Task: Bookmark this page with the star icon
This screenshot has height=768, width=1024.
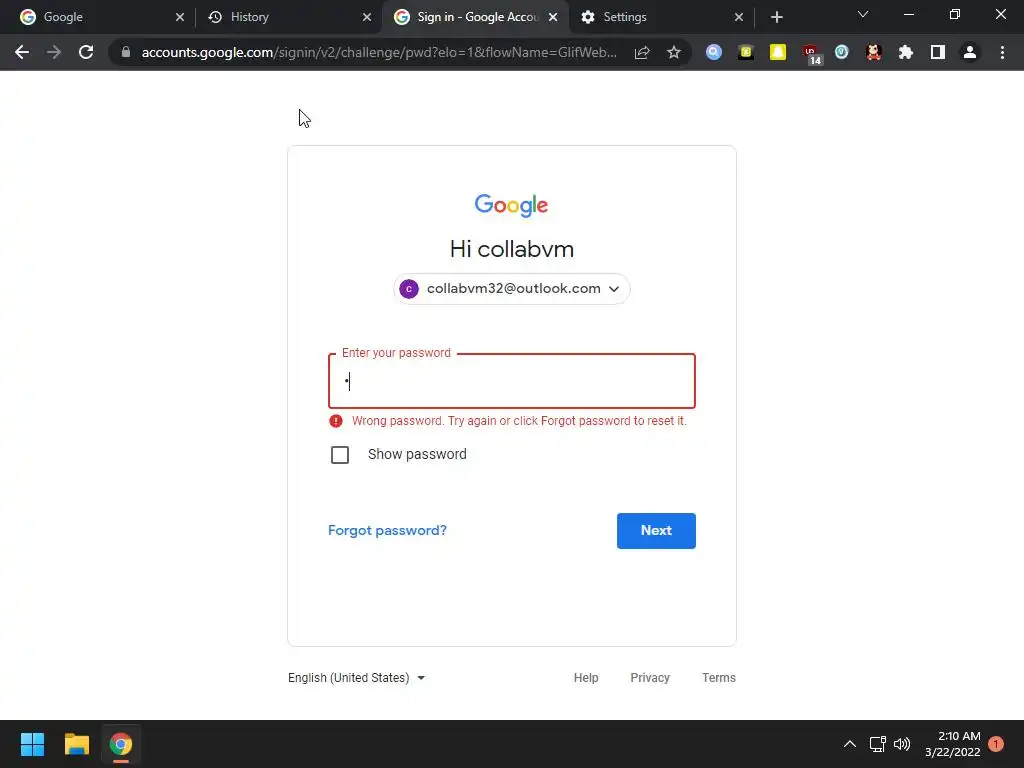Action: 674,52
